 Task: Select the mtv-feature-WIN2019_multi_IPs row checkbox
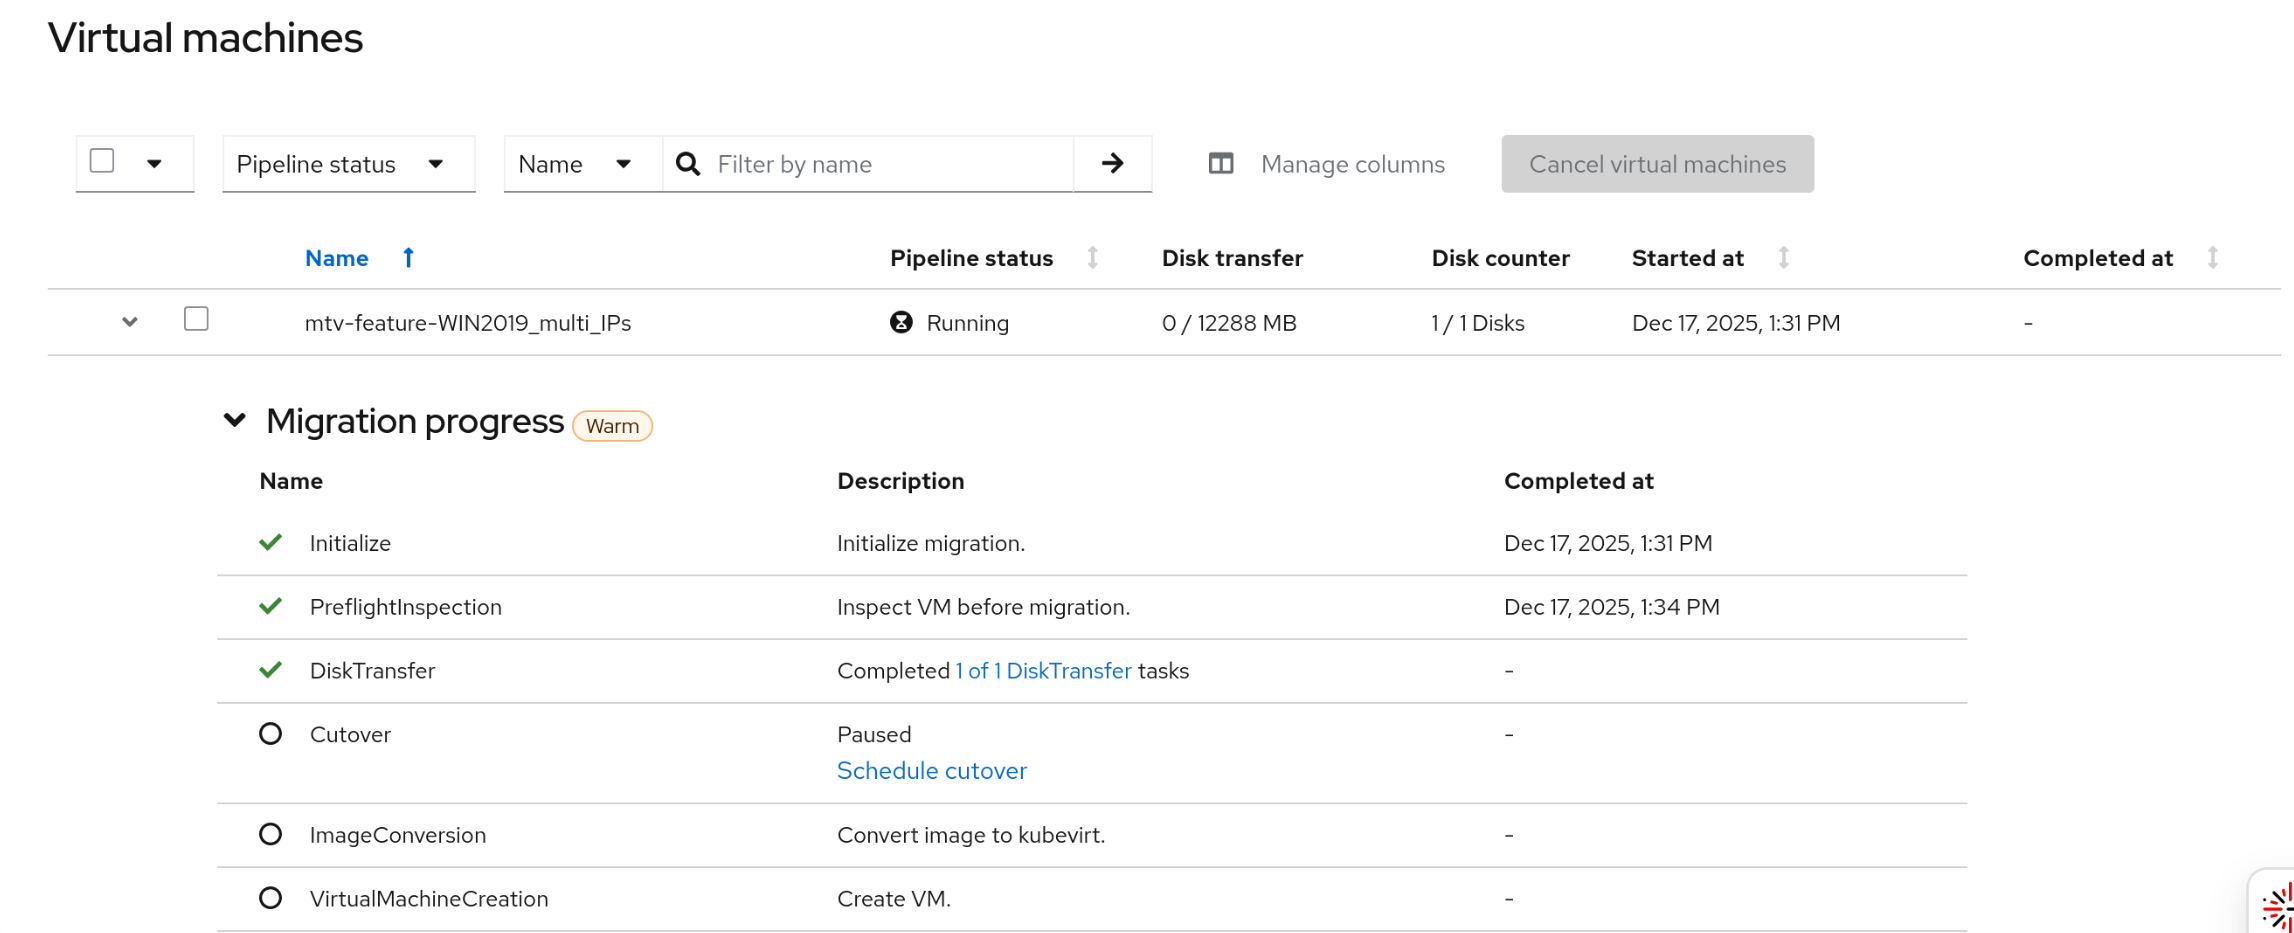(196, 319)
